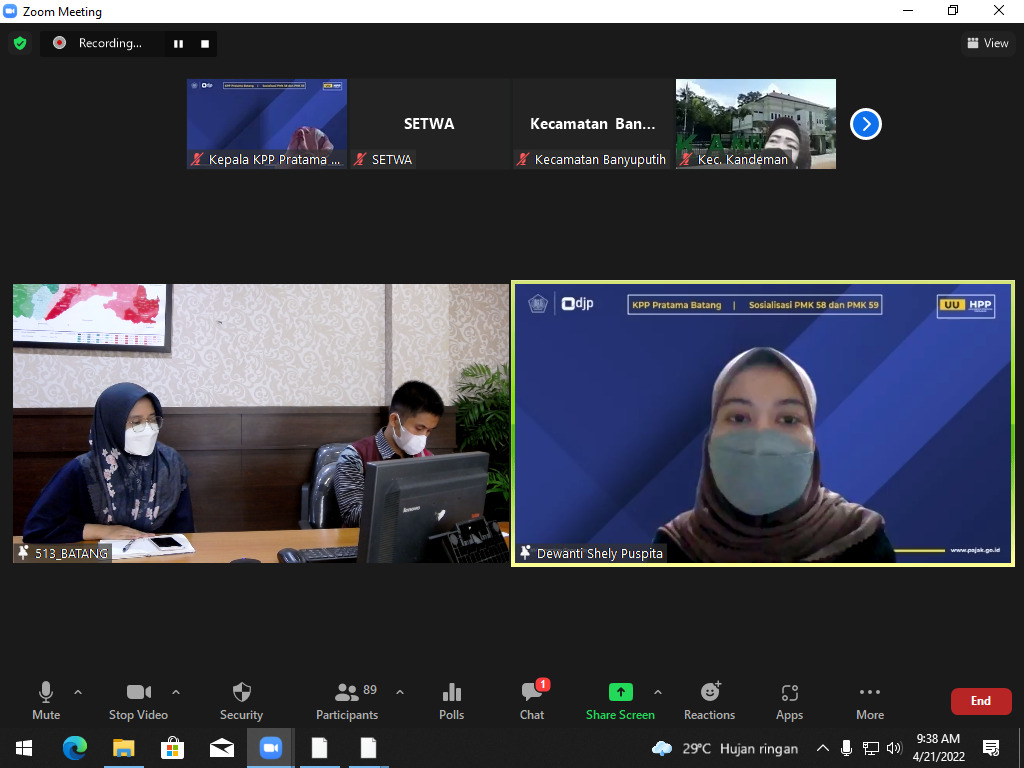The image size is (1024, 768).
Task: Open Microsoft Edge from the taskbar
Action: 75,748
